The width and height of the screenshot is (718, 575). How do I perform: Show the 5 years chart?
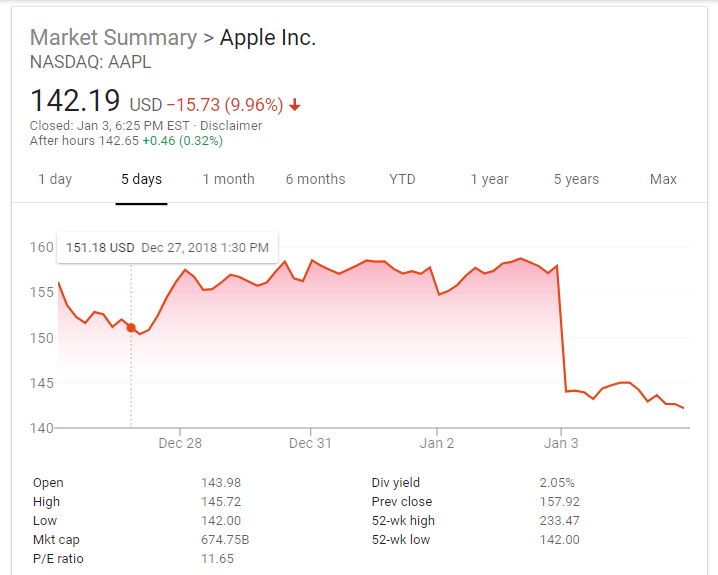point(576,180)
